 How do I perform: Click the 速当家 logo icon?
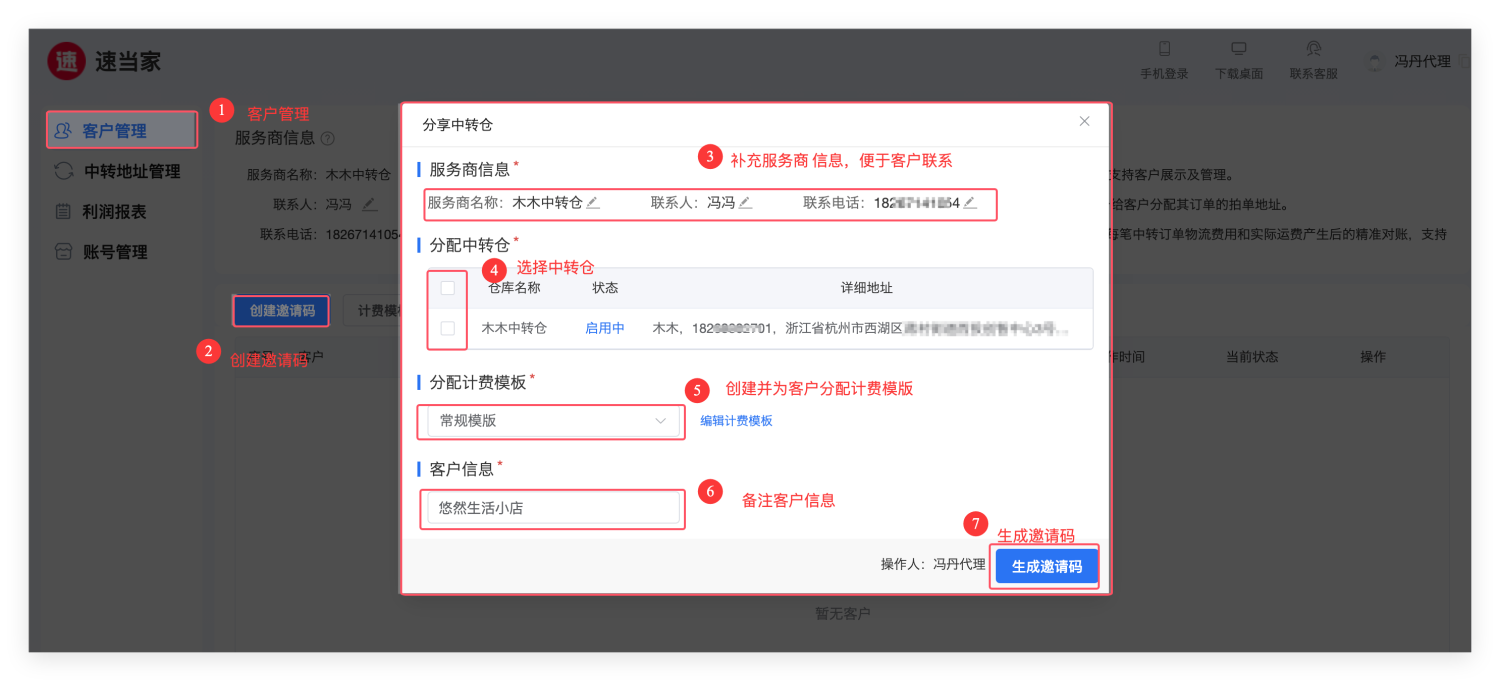click(x=66, y=61)
